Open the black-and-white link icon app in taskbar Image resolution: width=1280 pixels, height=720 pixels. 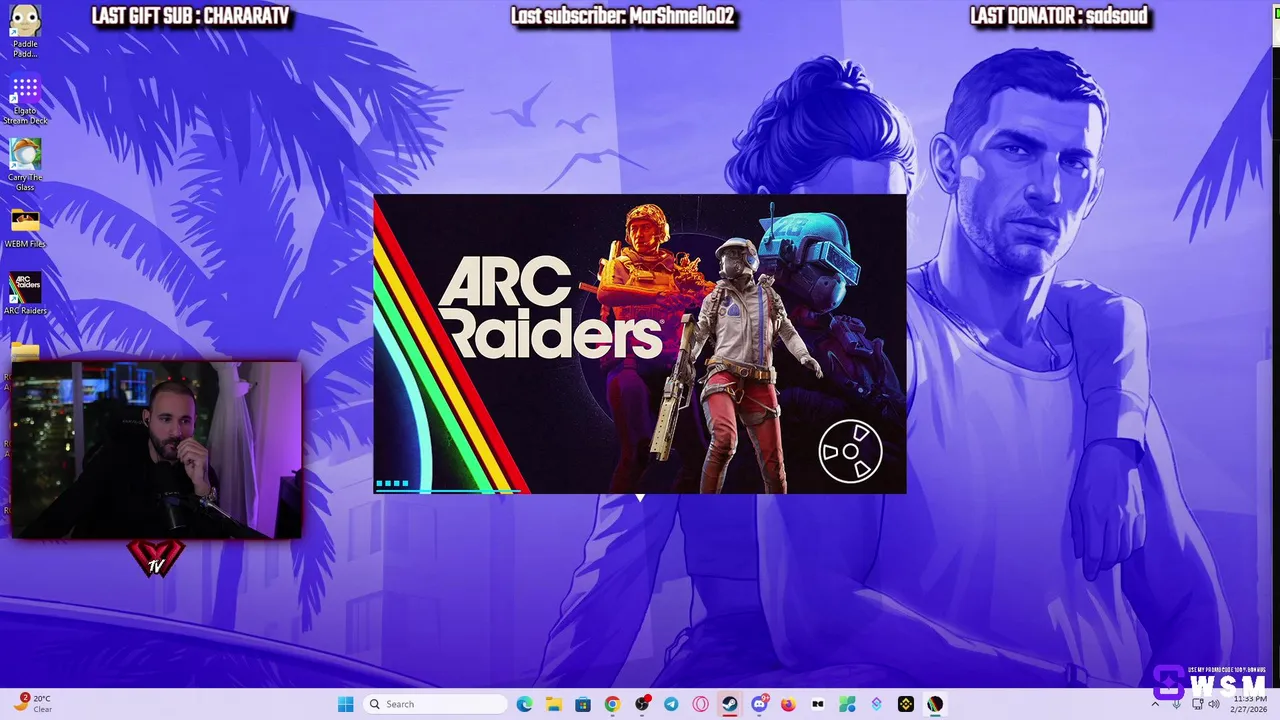coord(817,704)
